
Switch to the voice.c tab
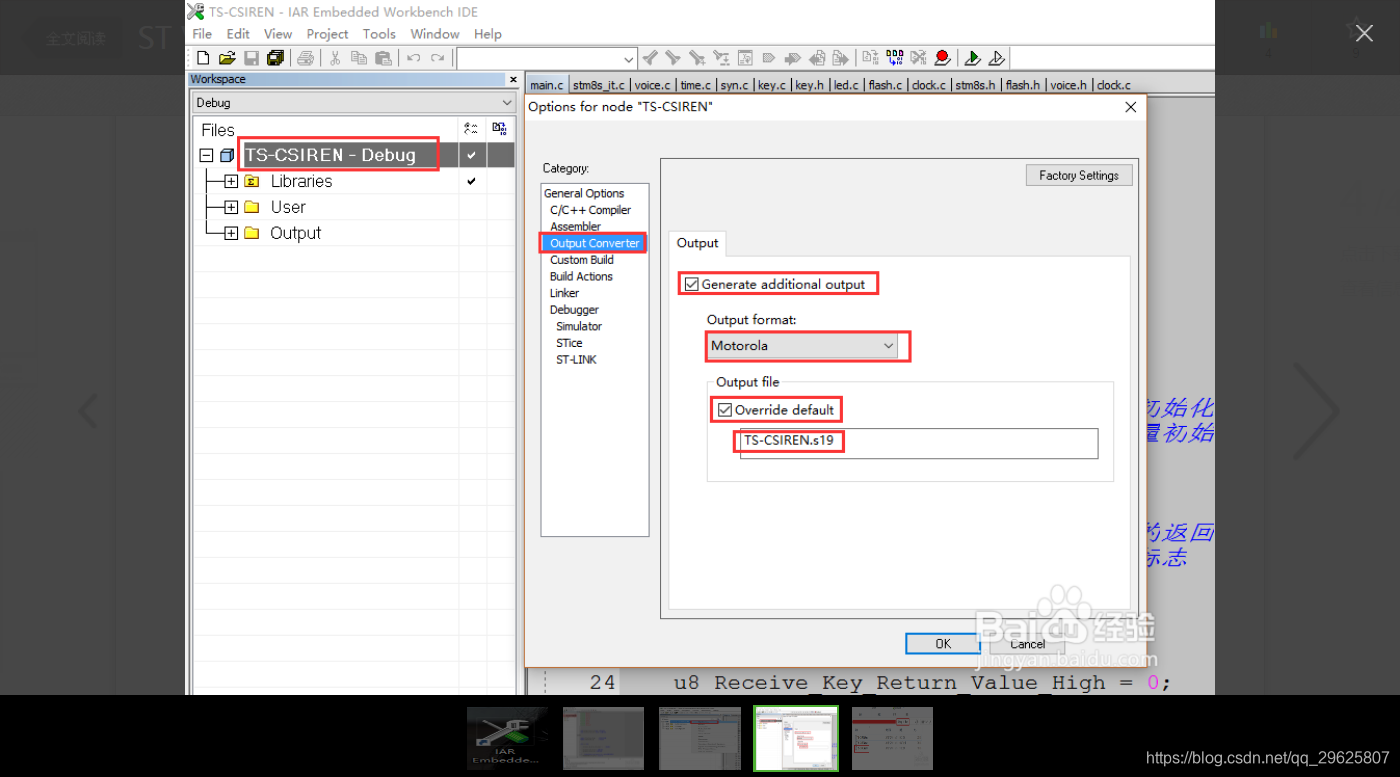[653, 85]
